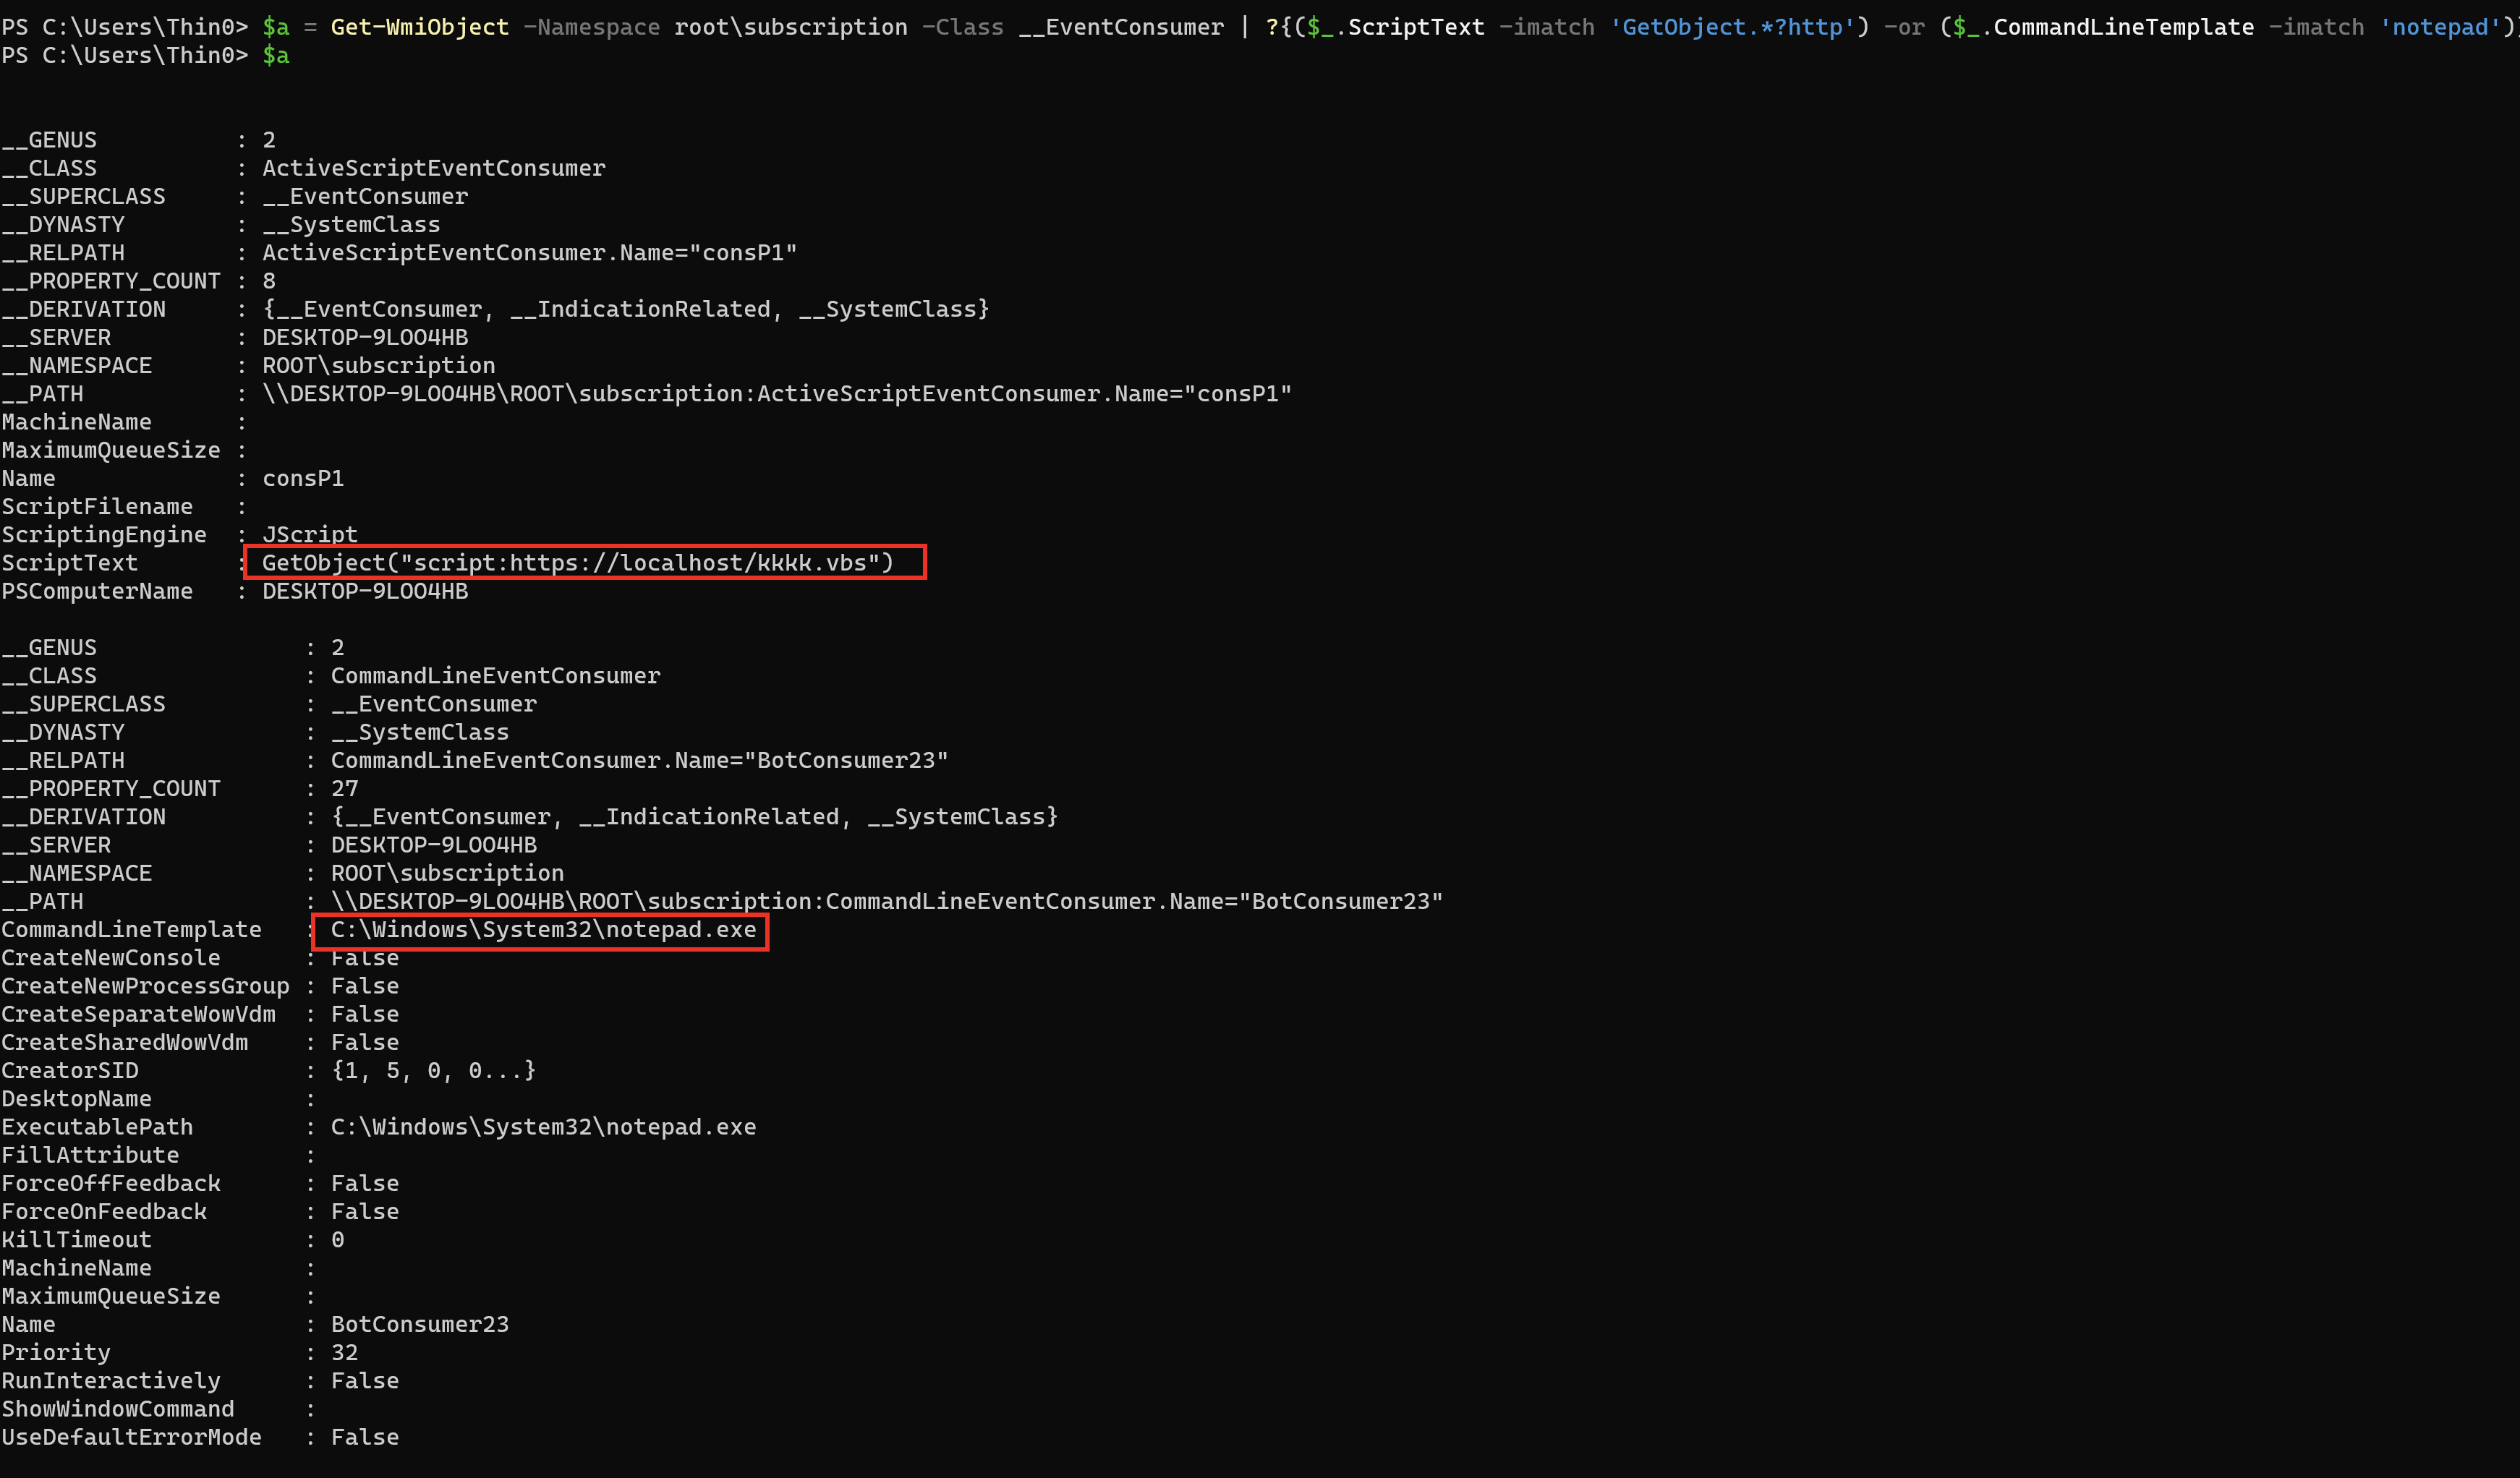Click the __PATH value ending in Name="BotConsumer23"
2520x1478 pixels.
887,901
